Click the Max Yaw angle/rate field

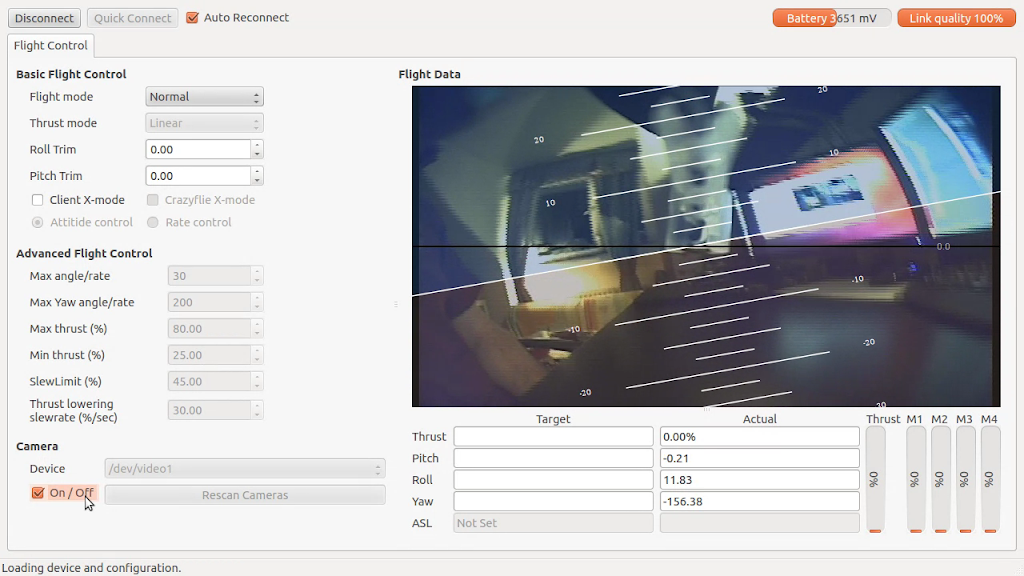tap(209, 302)
